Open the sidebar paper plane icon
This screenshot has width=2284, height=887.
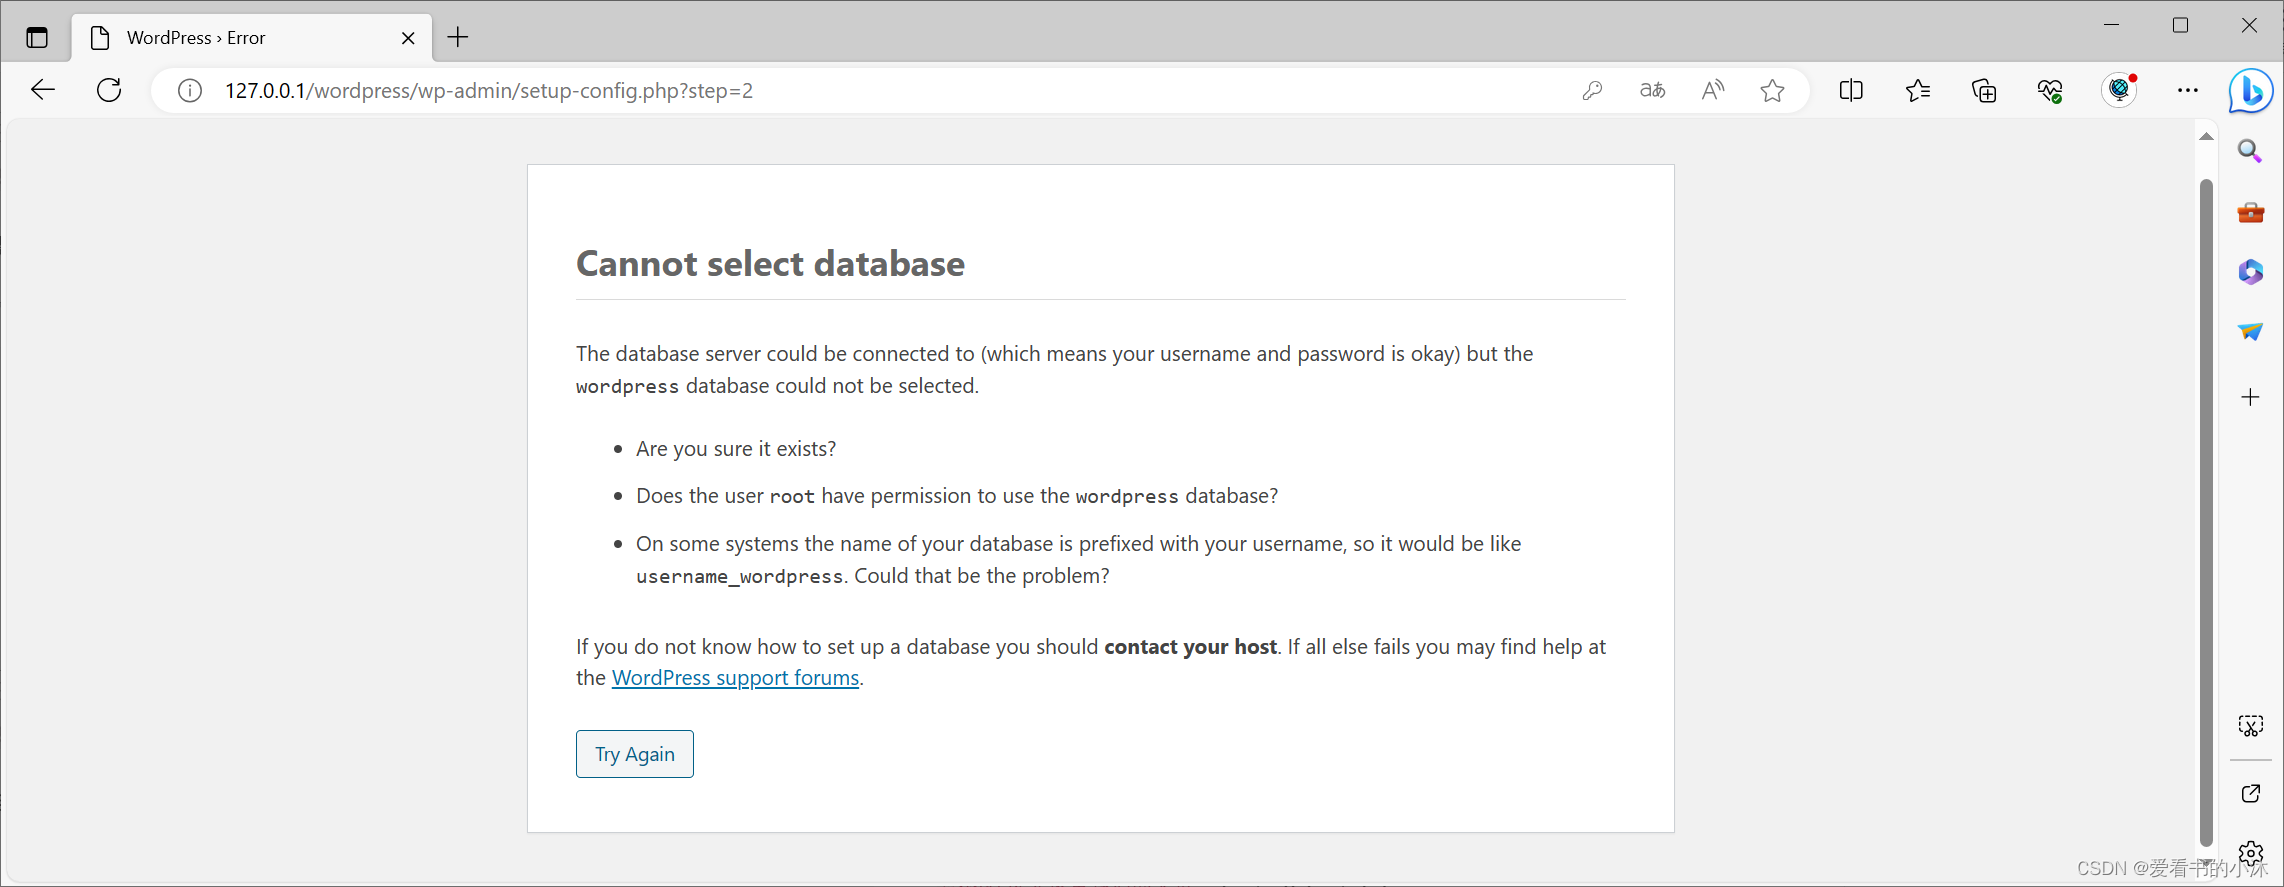tap(2250, 332)
